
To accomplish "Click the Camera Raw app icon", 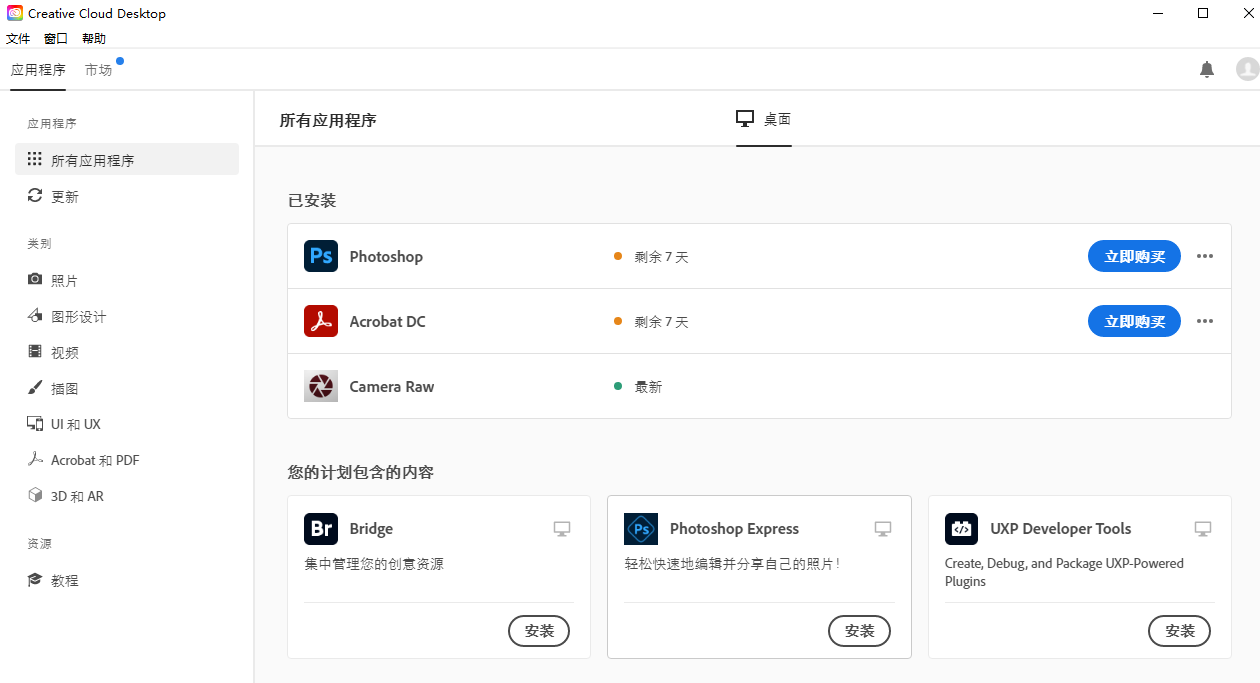I will click(321, 386).
